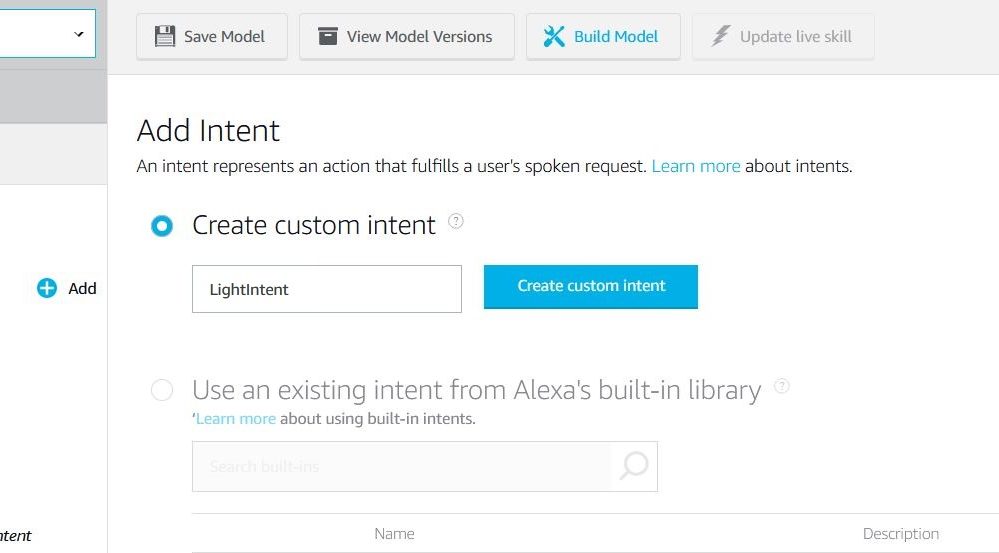Follow the Learn more link about intents

coord(696,166)
